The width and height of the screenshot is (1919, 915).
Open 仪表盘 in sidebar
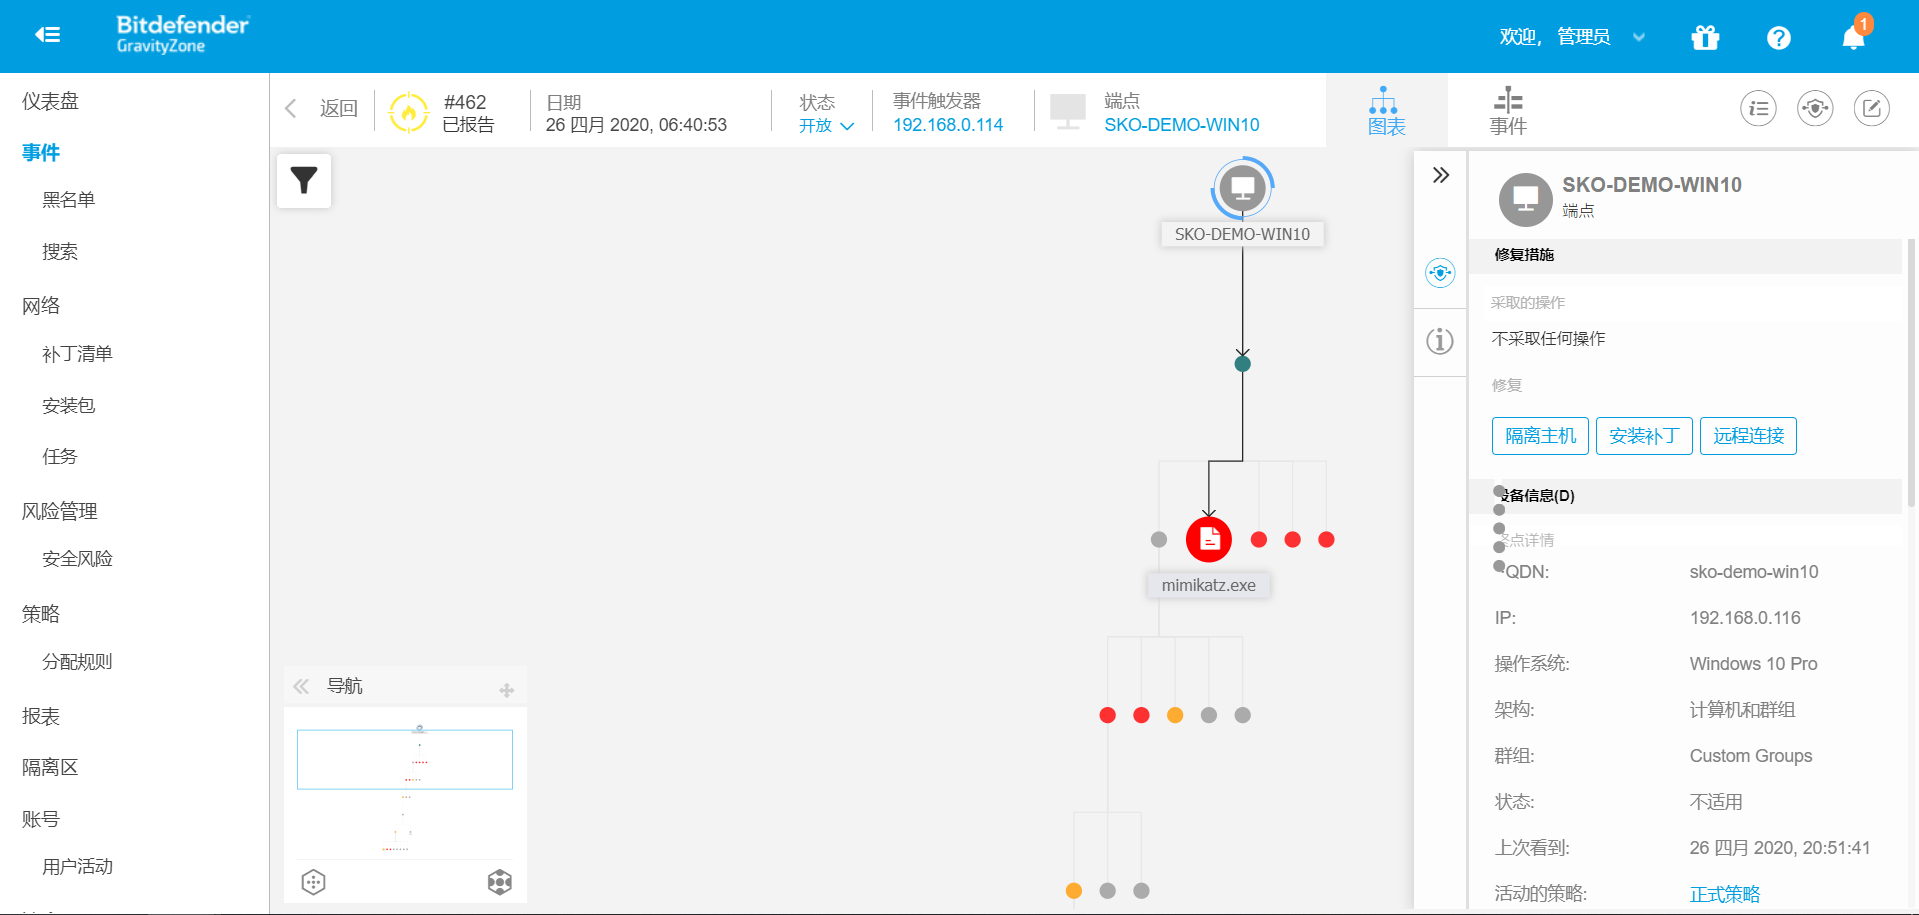[50, 101]
